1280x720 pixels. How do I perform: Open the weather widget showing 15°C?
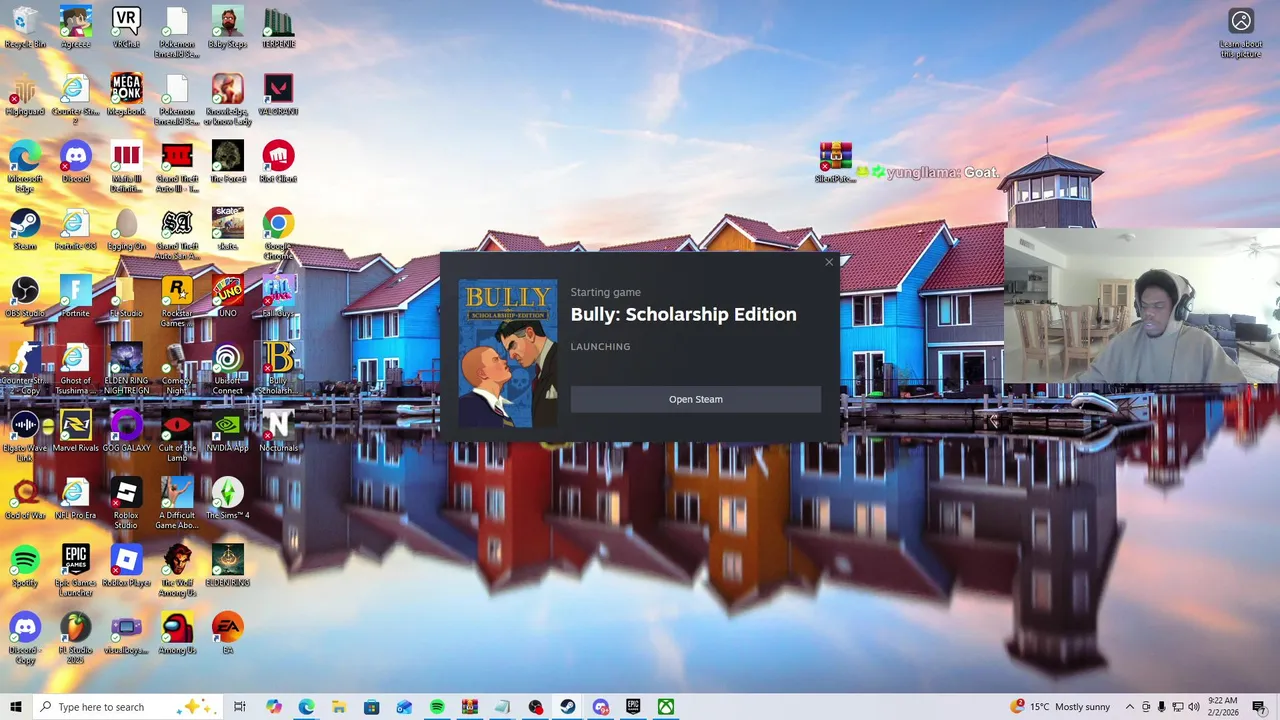[x=1060, y=707]
